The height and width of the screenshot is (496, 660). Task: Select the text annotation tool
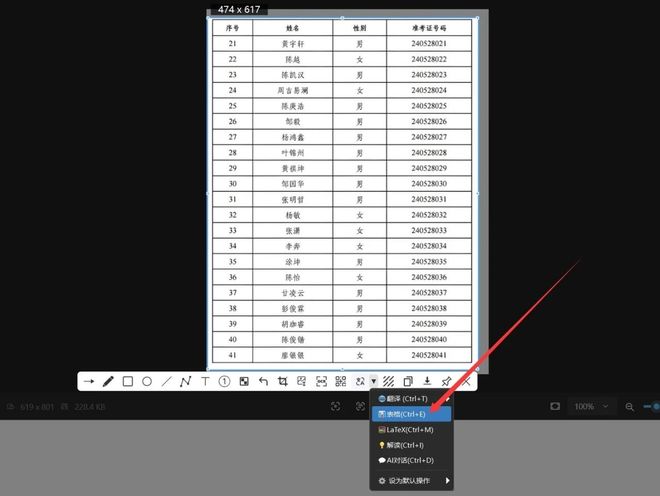coord(205,381)
